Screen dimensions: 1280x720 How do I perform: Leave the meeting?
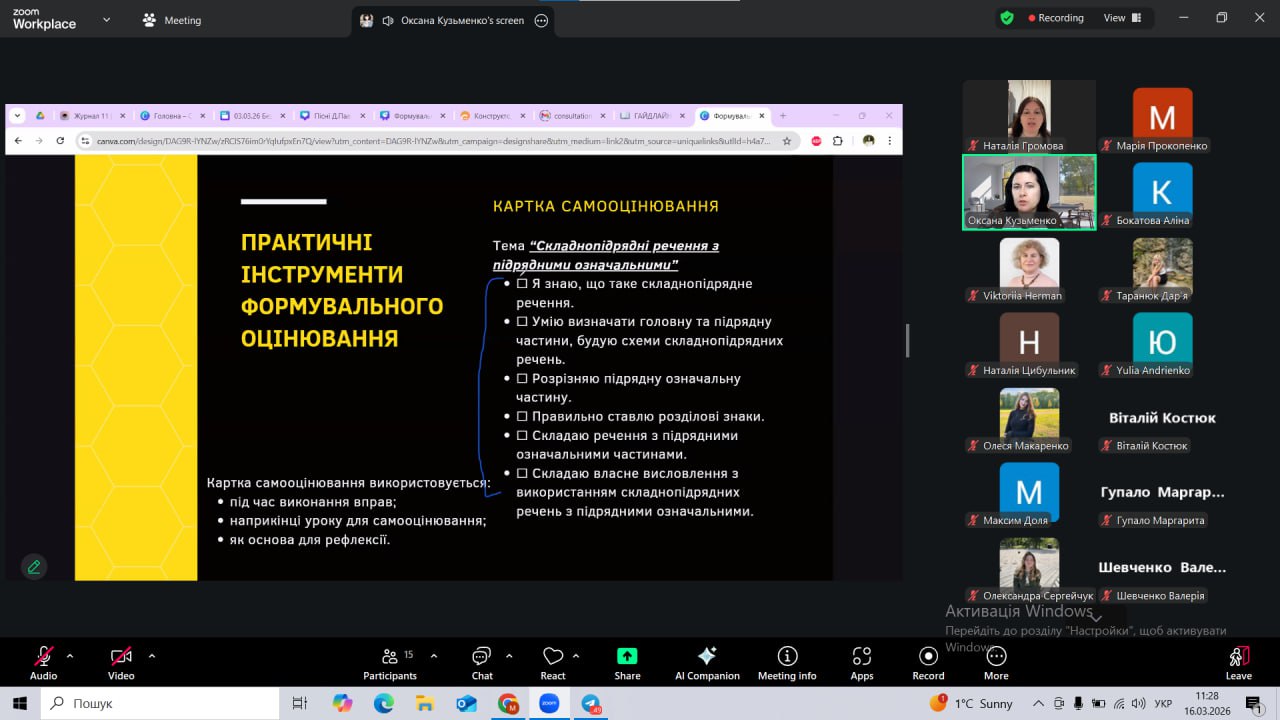(1238, 662)
